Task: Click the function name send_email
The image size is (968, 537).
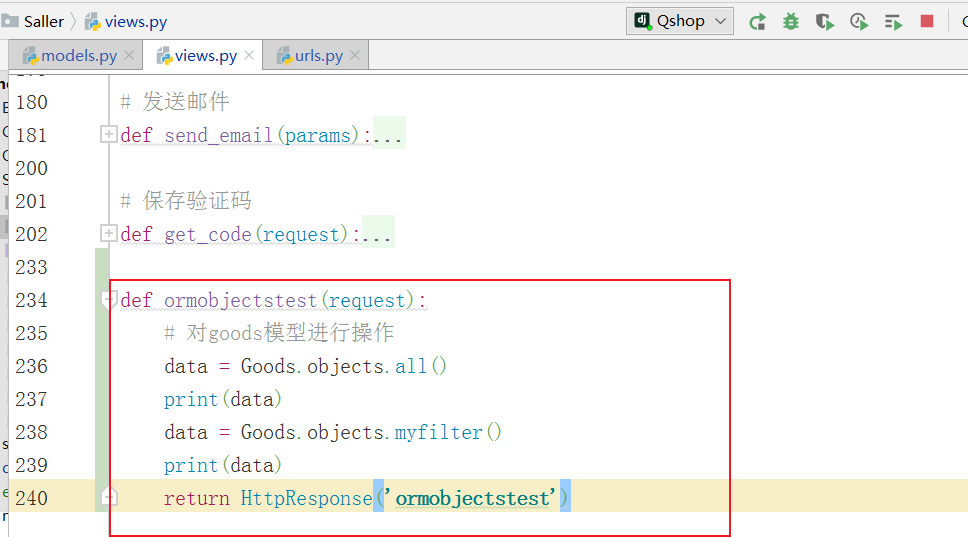Action: [x=219, y=135]
